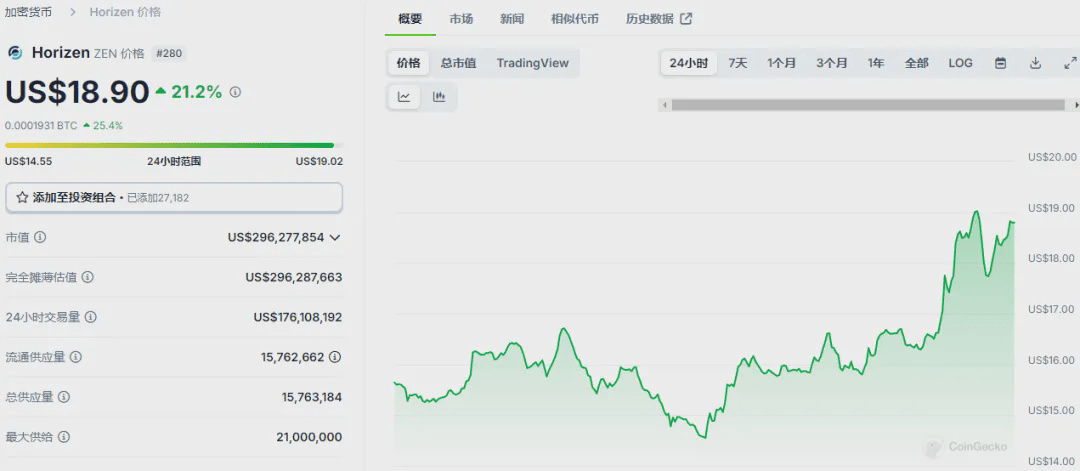Click the 24-hour price range bar
This screenshot has height=471, width=1080.
click(174, 145)
